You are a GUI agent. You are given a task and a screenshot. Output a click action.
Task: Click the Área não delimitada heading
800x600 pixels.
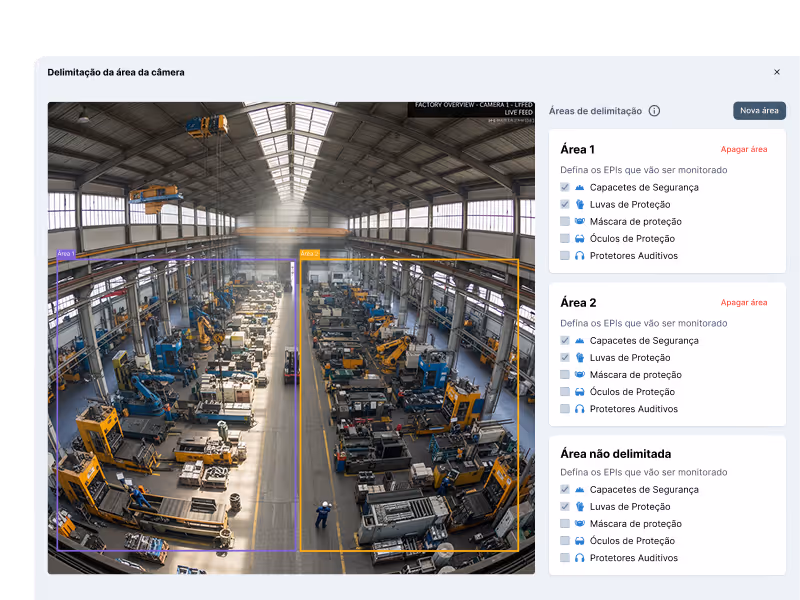(615, 454)
